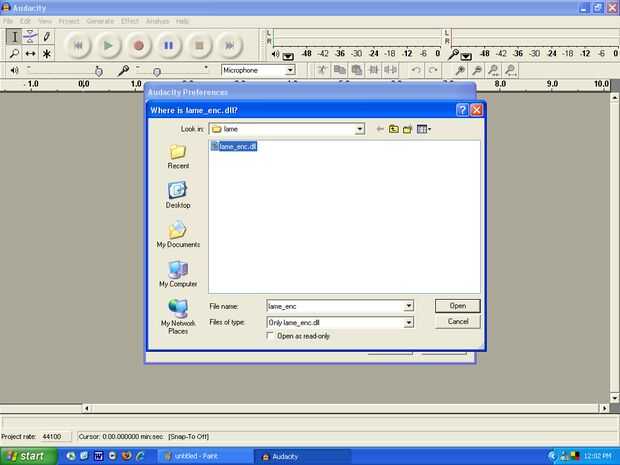Click the Undo arrow icon
The image size is (620, 465).
[416, 70]
